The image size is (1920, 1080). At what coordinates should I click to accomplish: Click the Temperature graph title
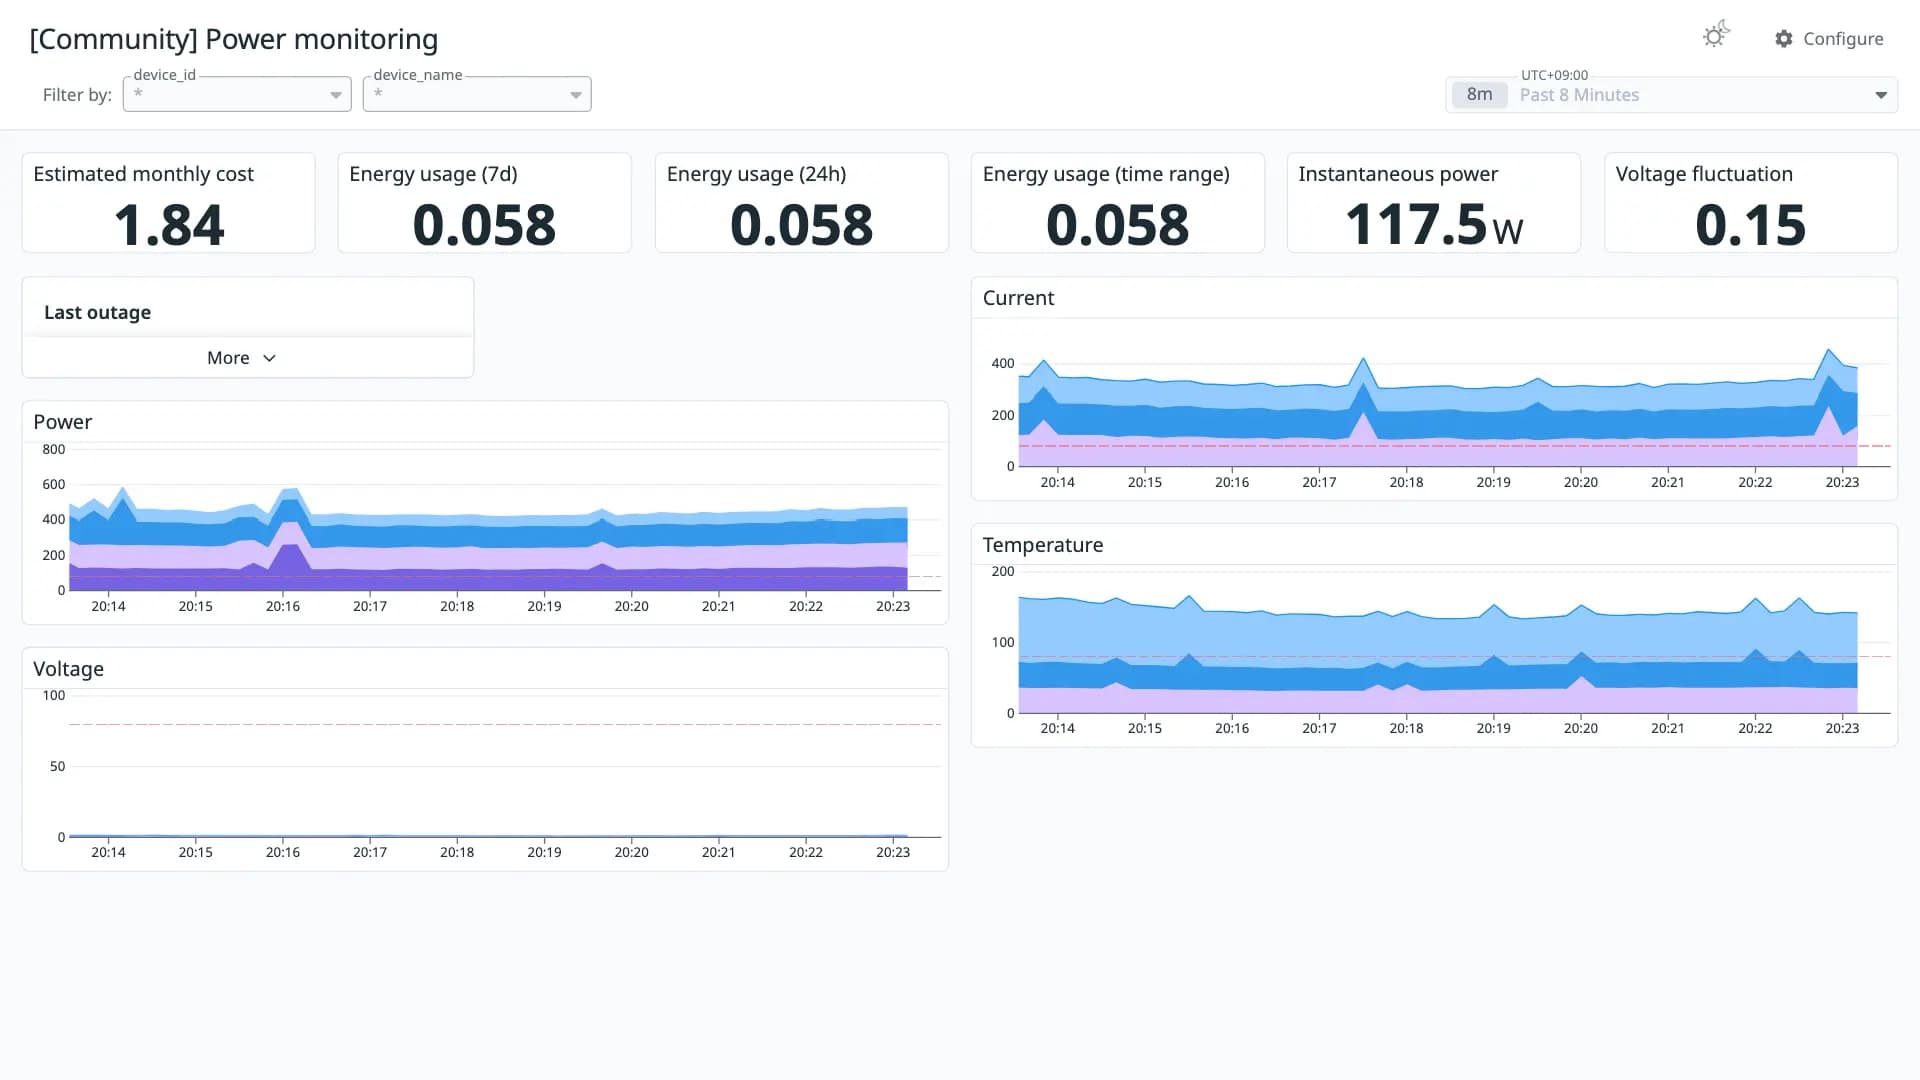pyautogui.click(x=1042, y=545)
